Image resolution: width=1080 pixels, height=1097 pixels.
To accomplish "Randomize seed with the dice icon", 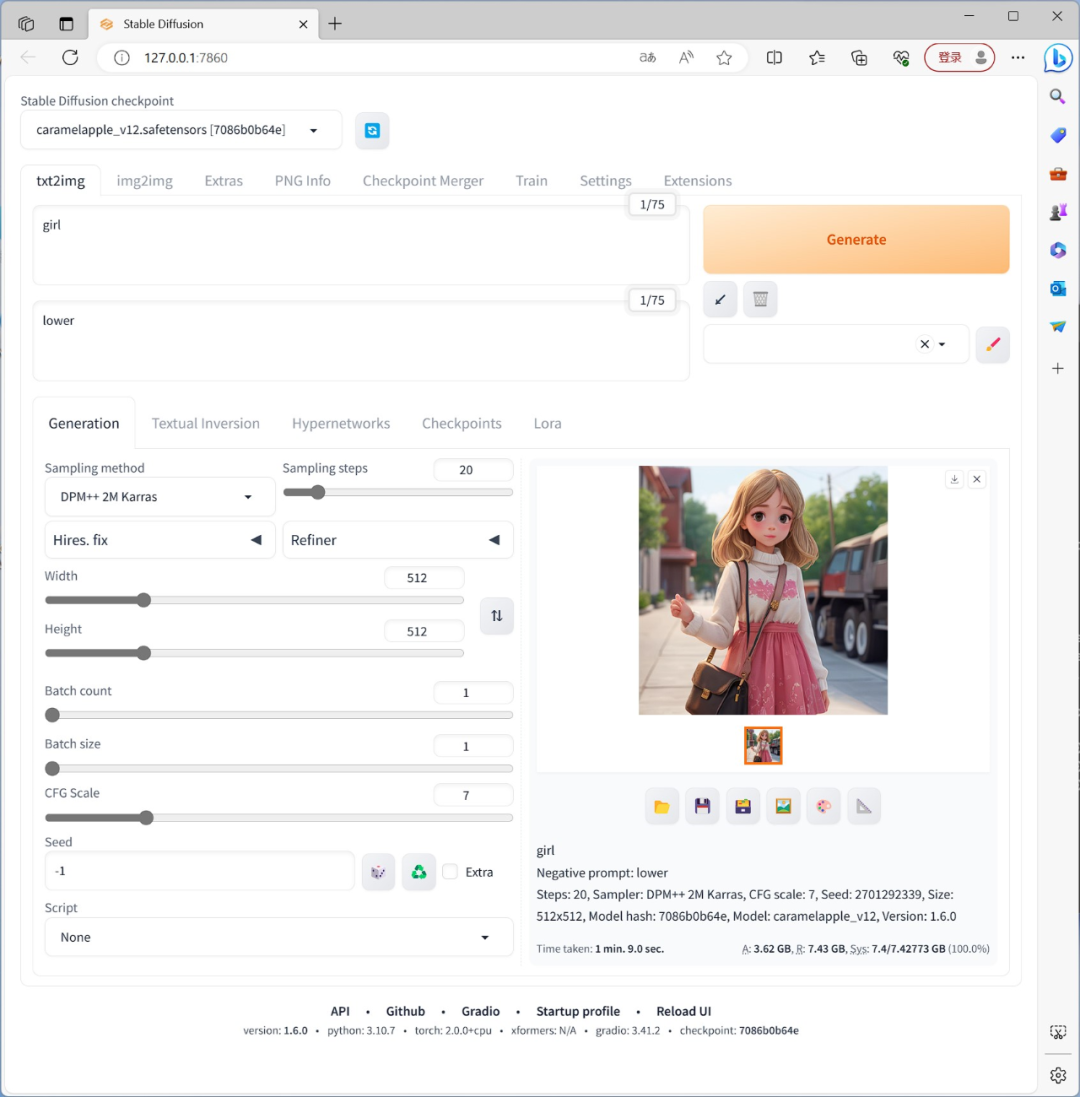I will pyautogui.click(x=378, y=872).
